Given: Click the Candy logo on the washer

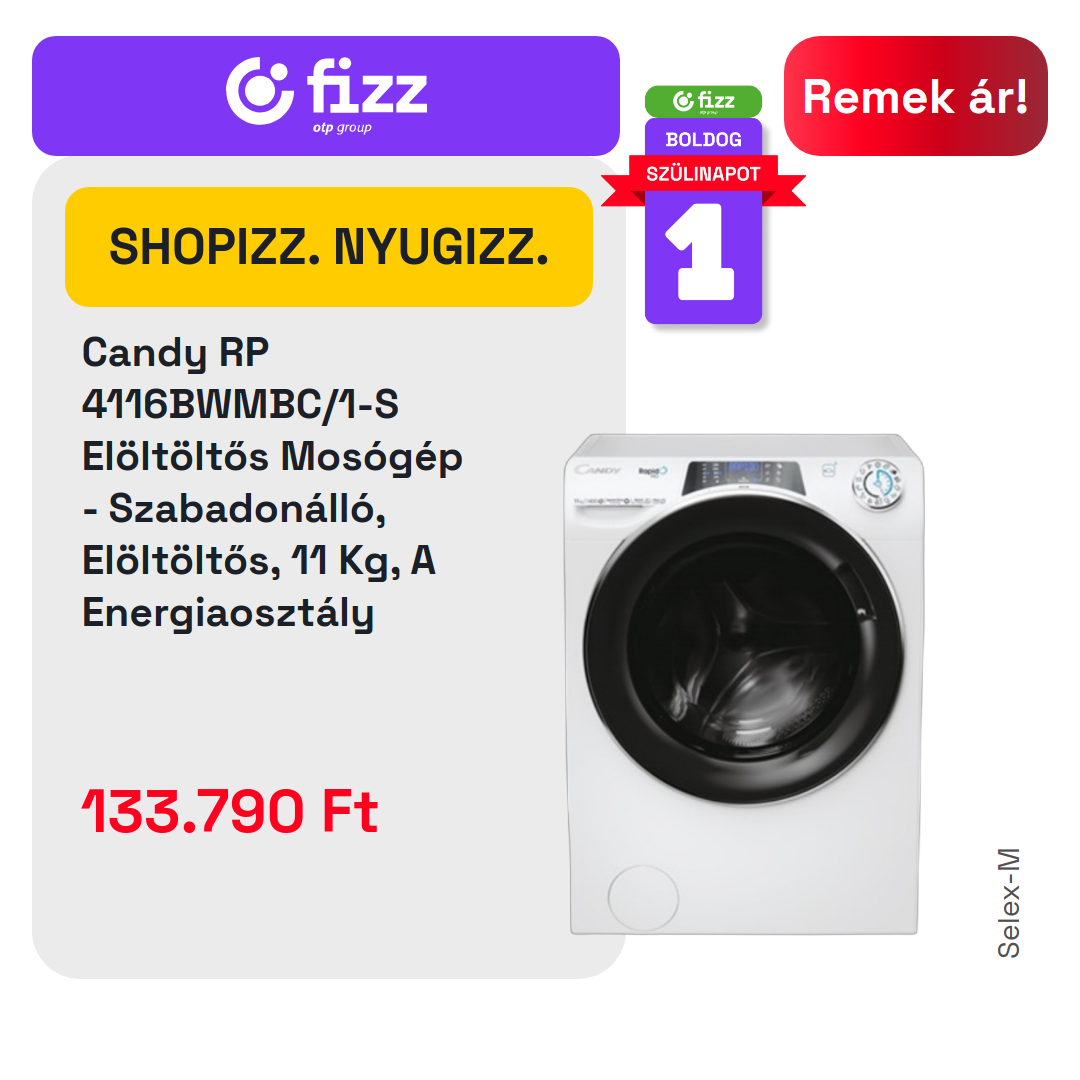Looking at the screenshot, I should tap(598, 470).
